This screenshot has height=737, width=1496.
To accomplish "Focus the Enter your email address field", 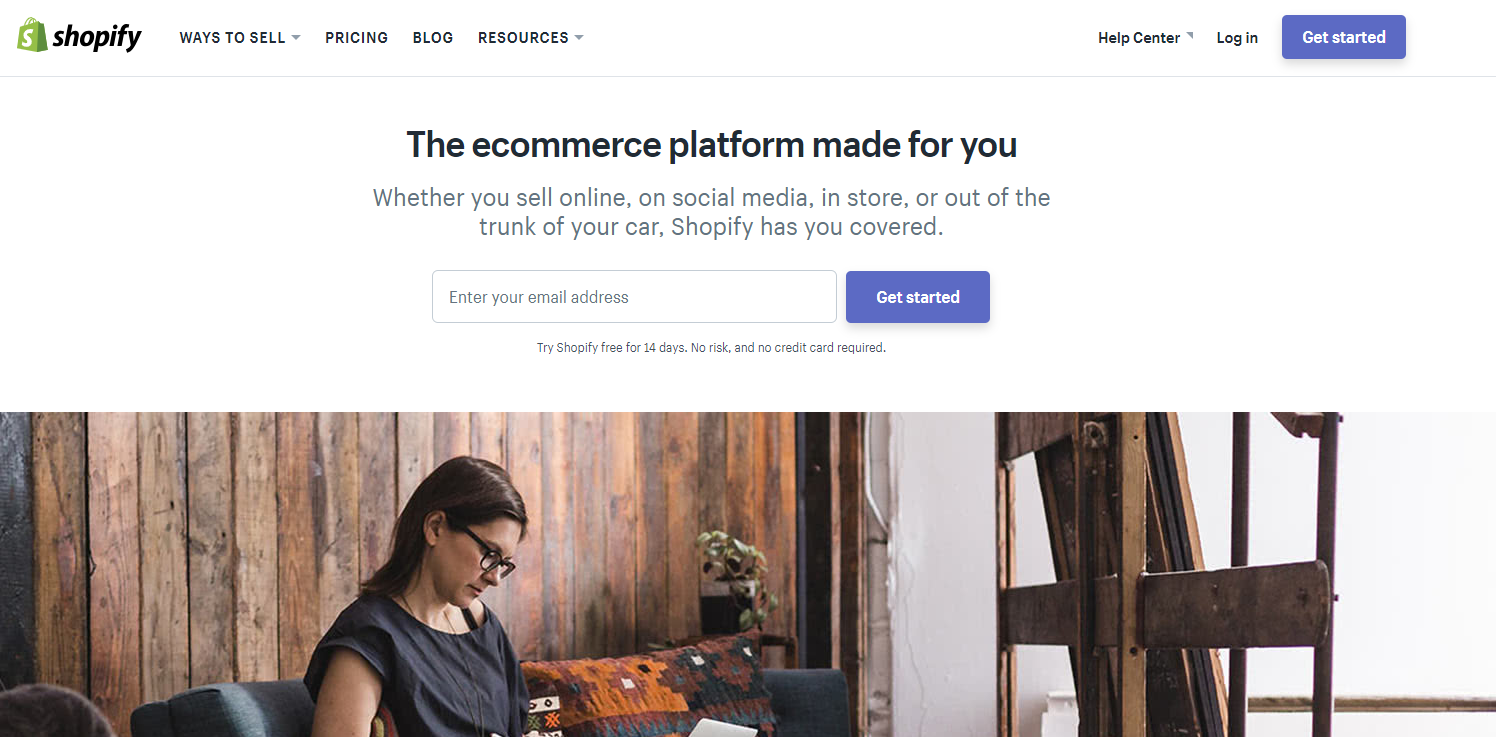I will point(634,297).
